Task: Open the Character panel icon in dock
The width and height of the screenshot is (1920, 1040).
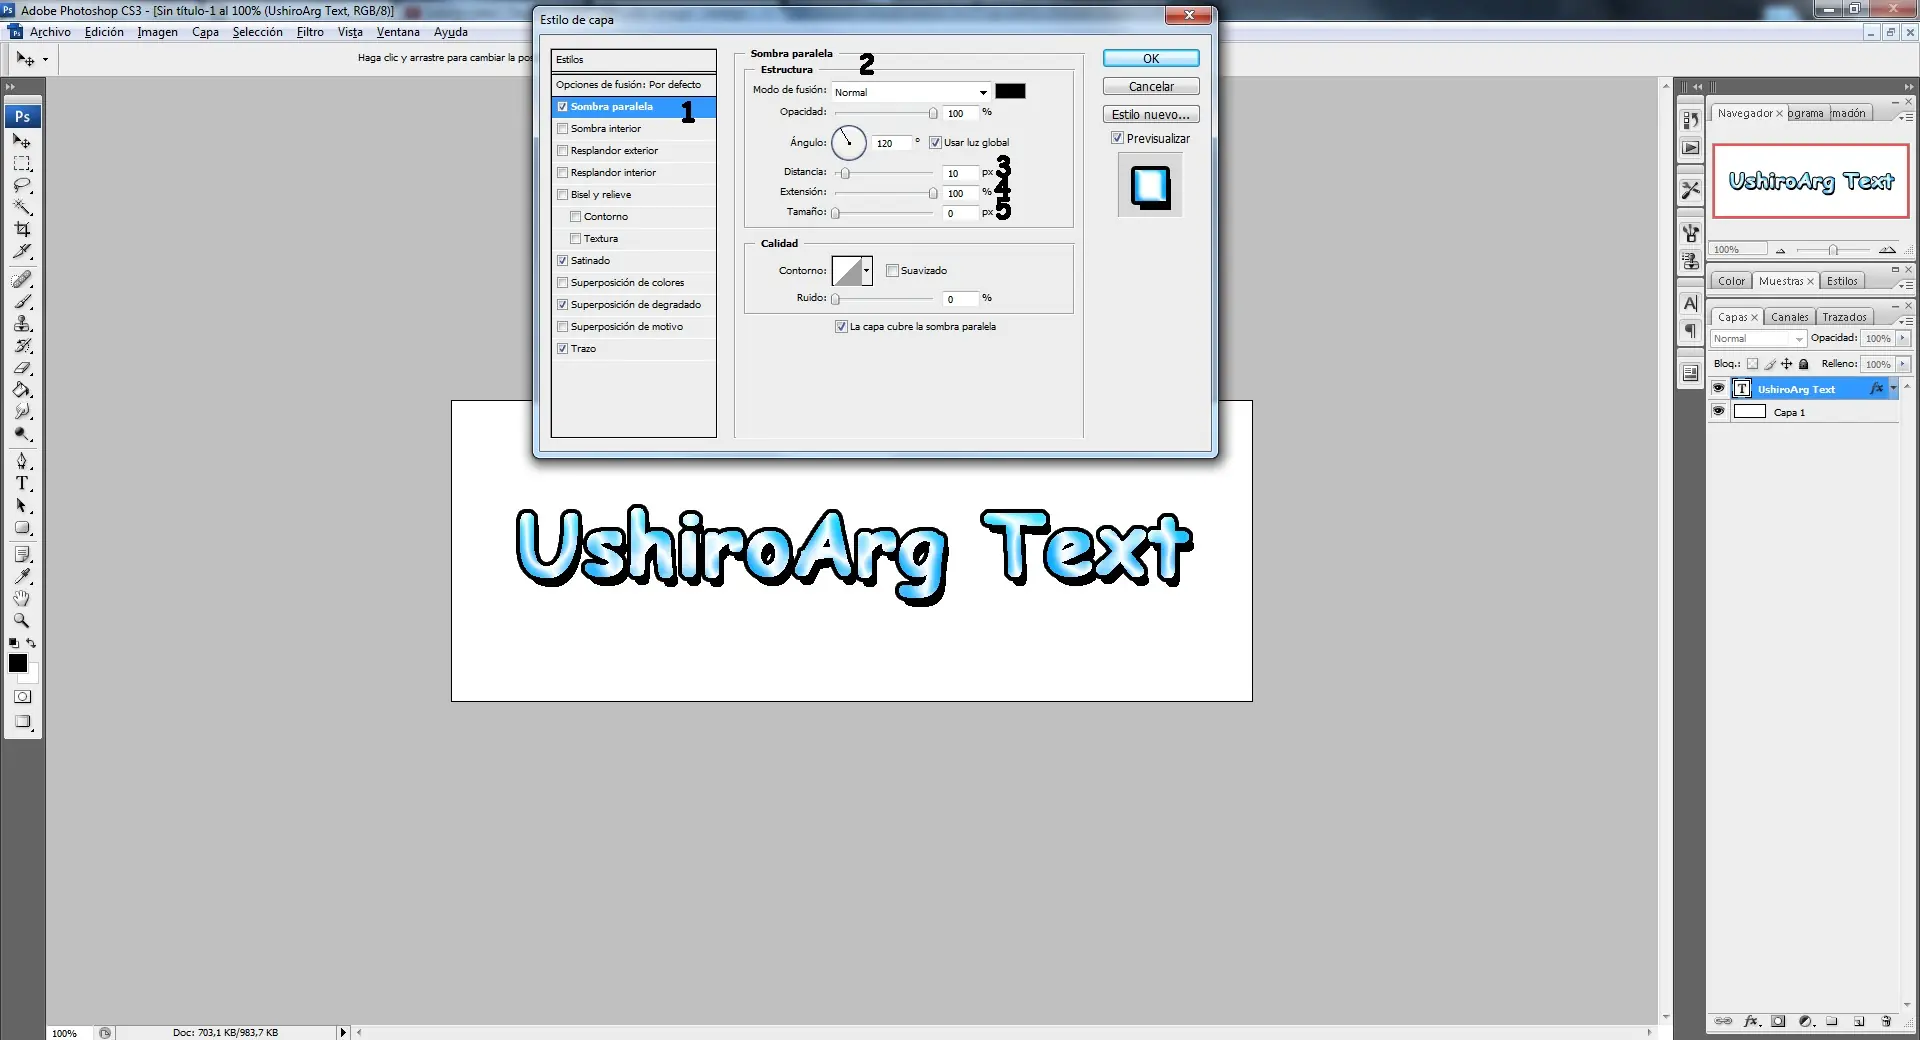Action: tap(1690, 303)
